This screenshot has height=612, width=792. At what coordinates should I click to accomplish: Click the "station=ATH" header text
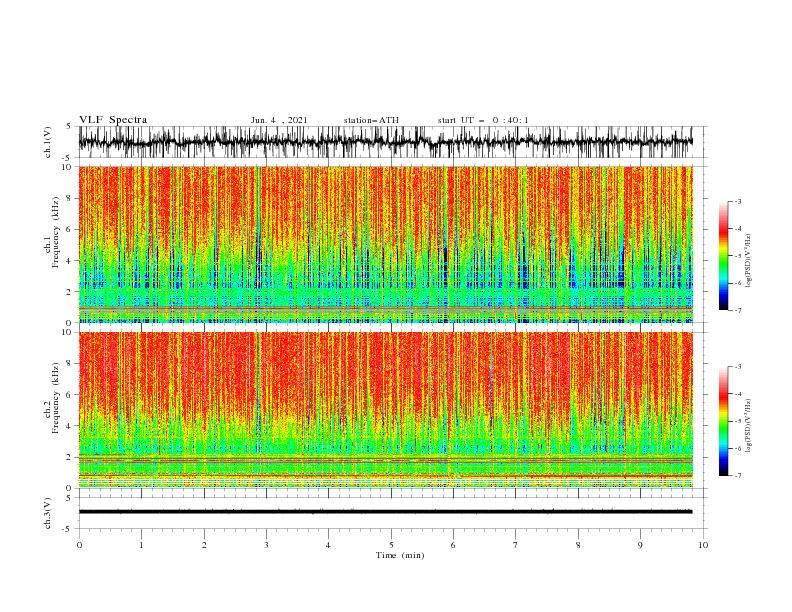371,120
